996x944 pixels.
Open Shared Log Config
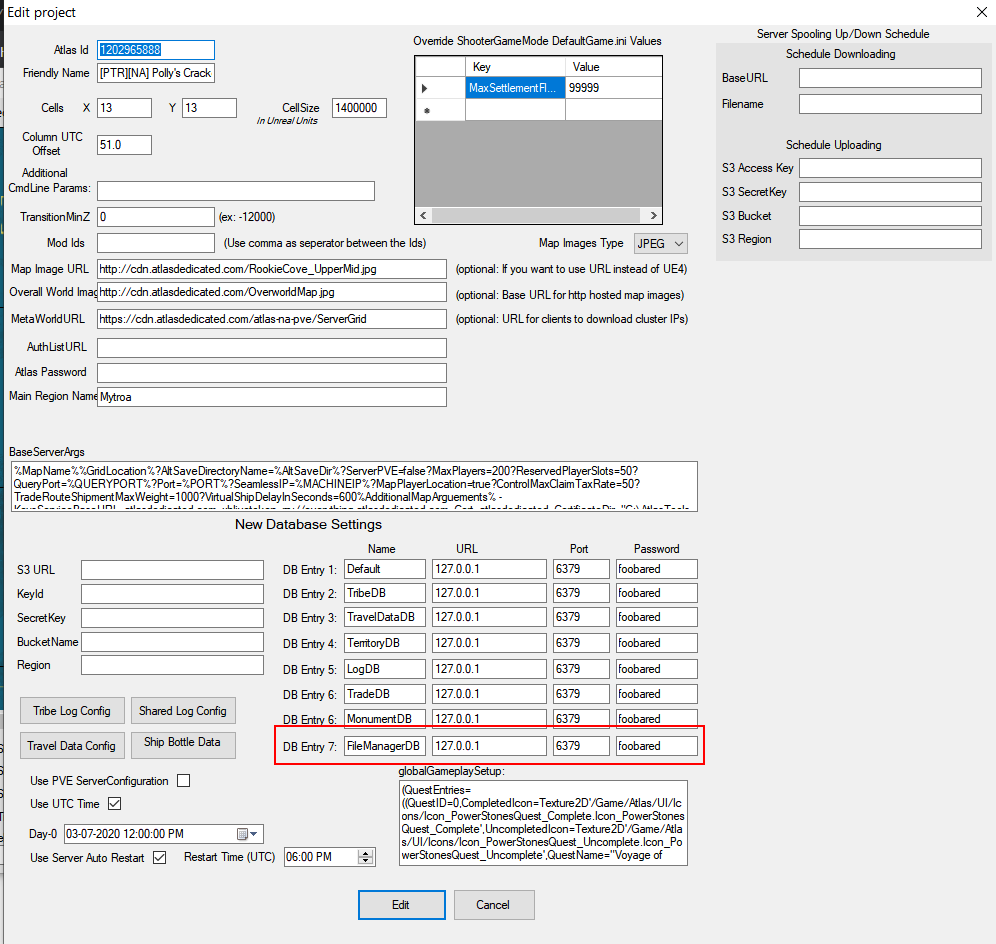pyautogui.click(x=183, y=710)
